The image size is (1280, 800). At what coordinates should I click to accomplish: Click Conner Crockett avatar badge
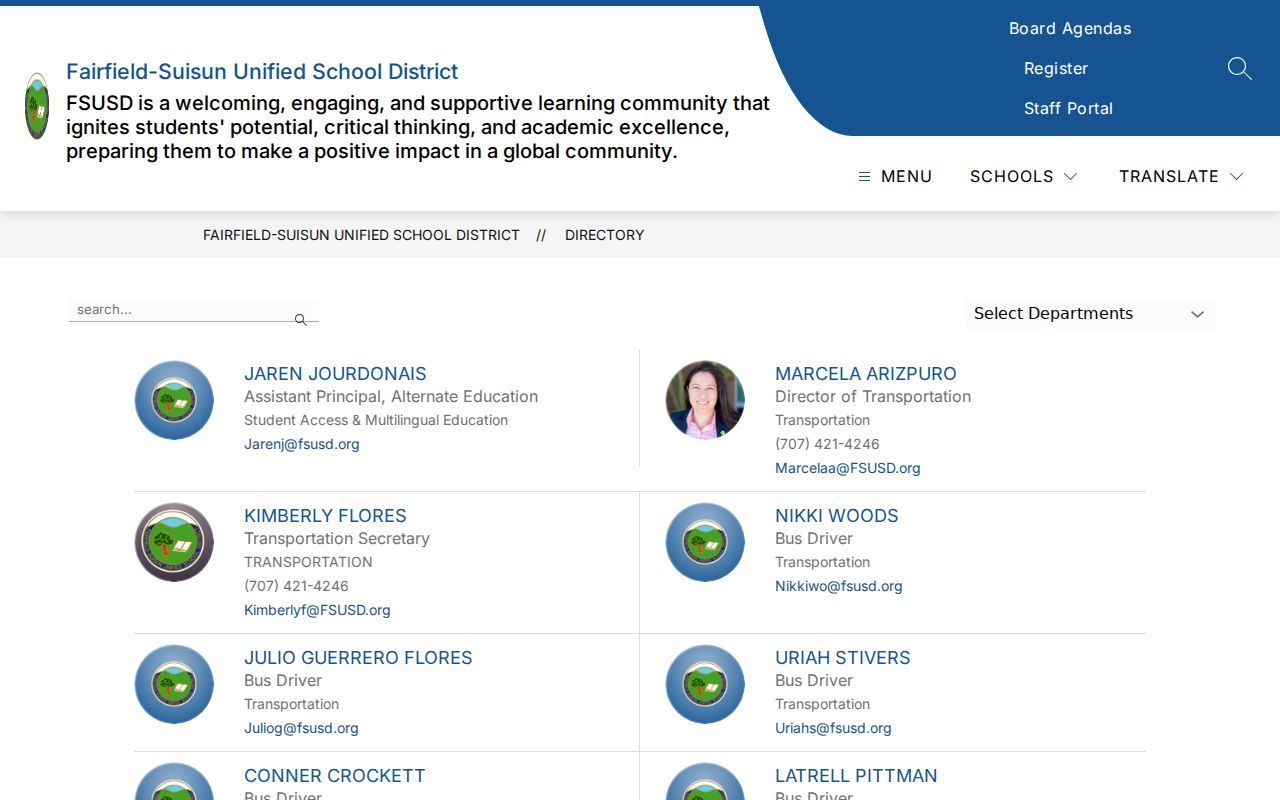coord(174,781)
